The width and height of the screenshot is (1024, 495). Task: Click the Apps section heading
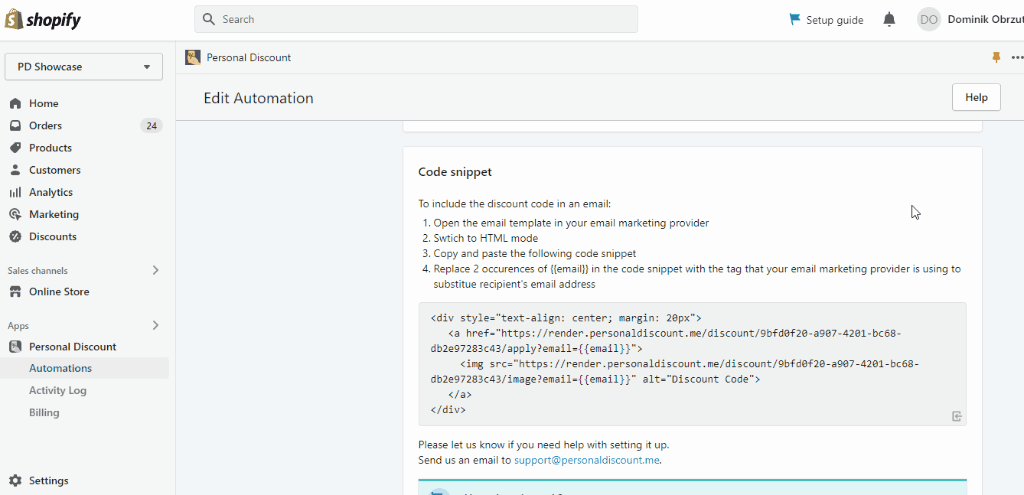tap(18, 325)
